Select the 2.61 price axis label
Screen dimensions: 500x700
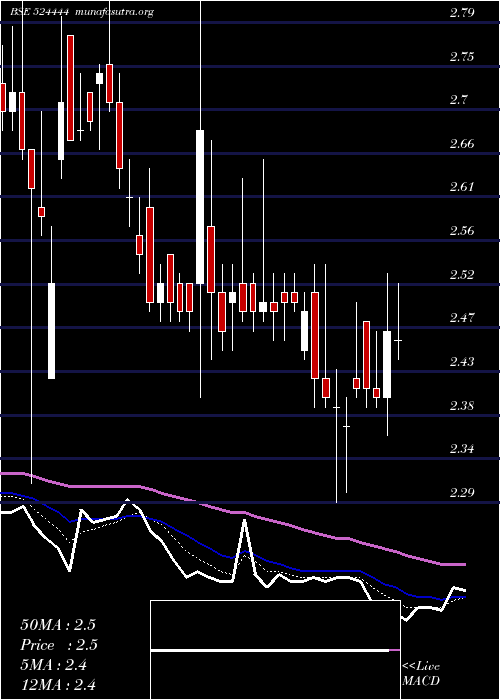coord(462,186)
